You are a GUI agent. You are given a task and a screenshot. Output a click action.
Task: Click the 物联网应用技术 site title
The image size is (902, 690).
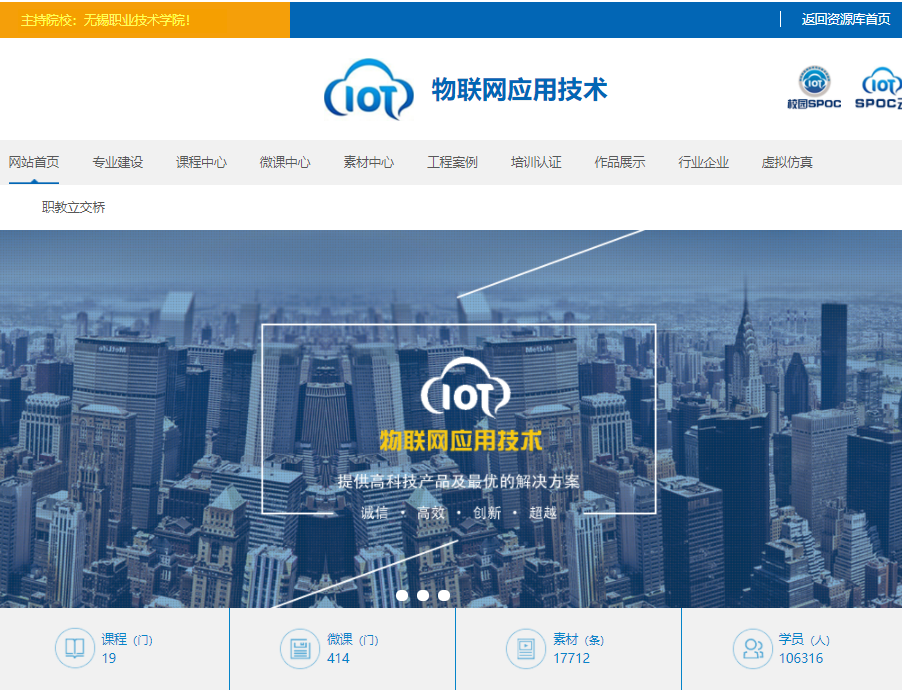point(519,90)
